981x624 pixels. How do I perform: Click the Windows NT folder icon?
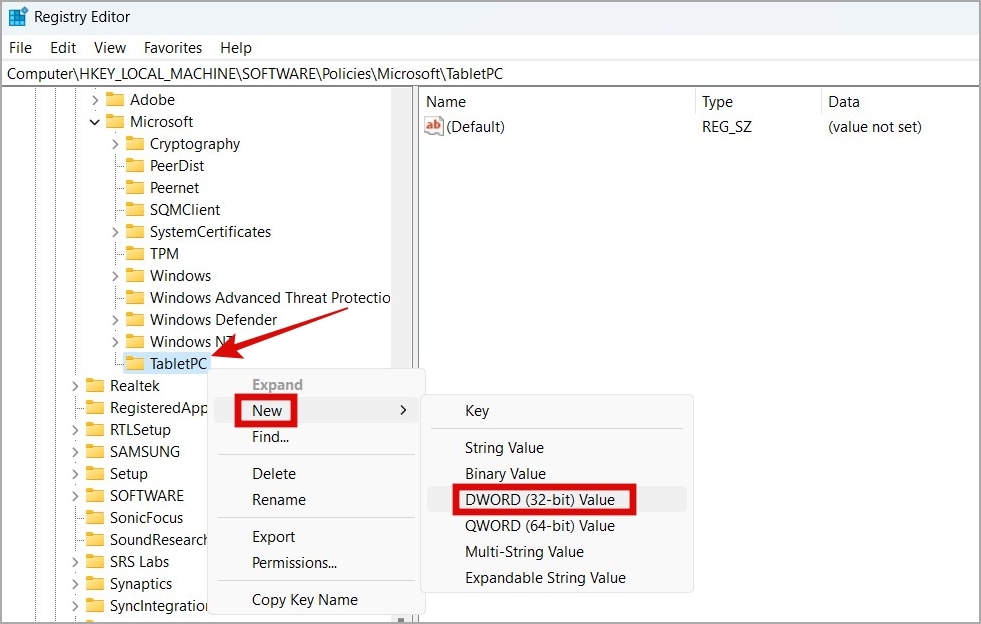[x=135, y=342]
